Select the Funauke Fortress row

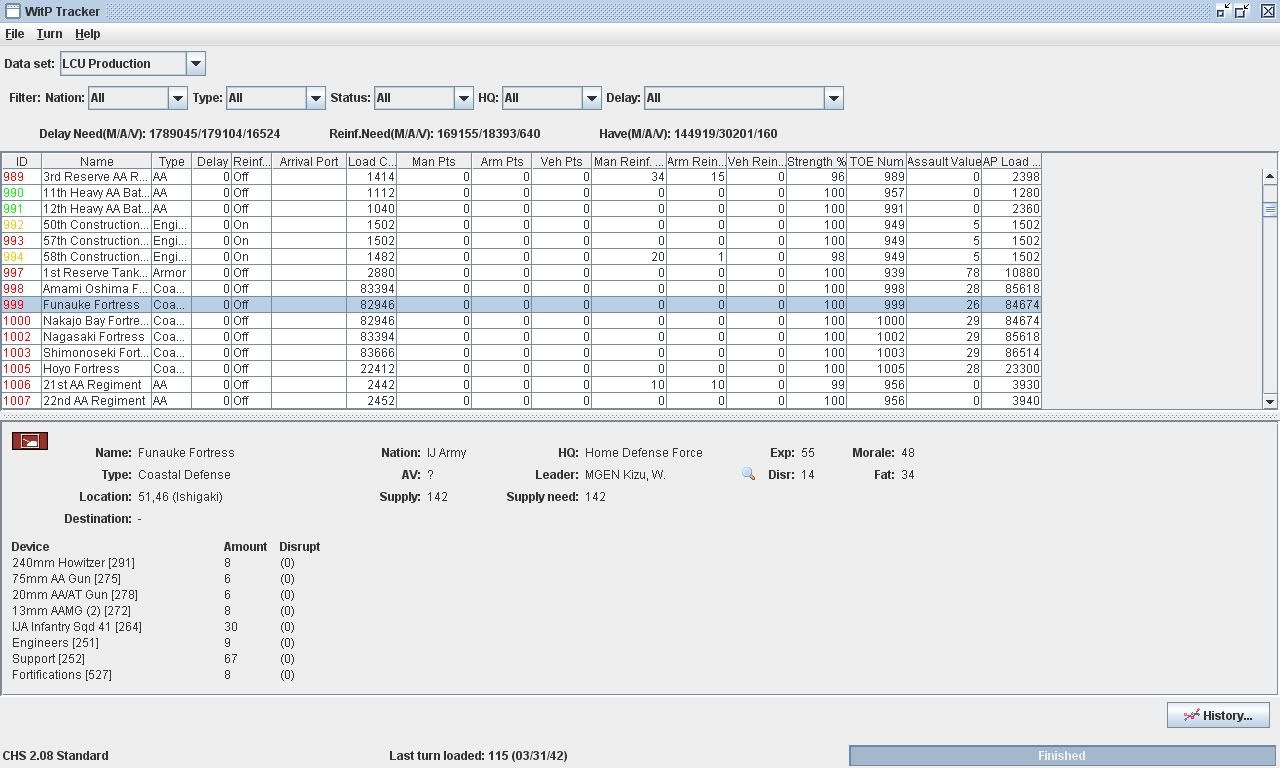point(521,305)
